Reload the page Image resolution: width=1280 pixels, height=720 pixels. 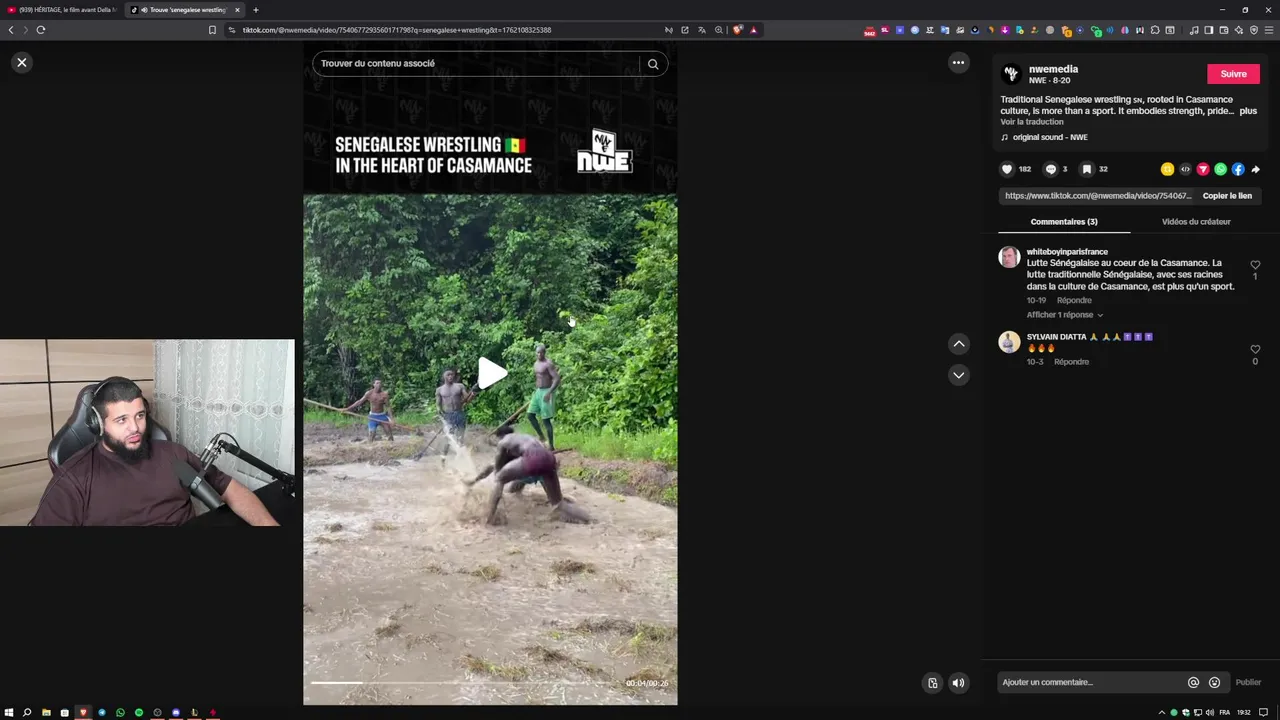click(41, 30)
